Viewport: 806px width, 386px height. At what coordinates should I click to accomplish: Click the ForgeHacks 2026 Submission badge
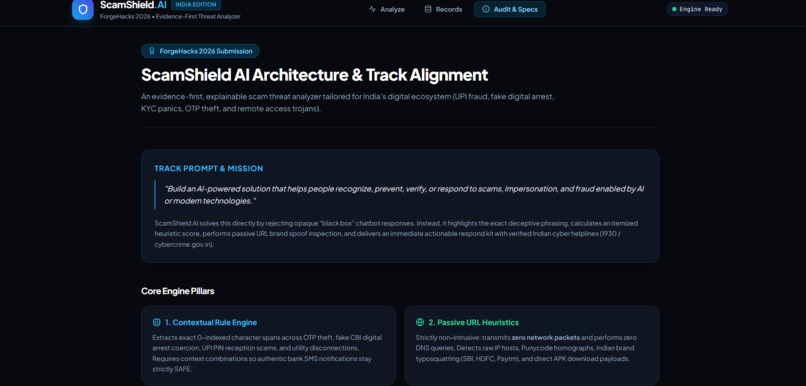(x=200, y=51)
